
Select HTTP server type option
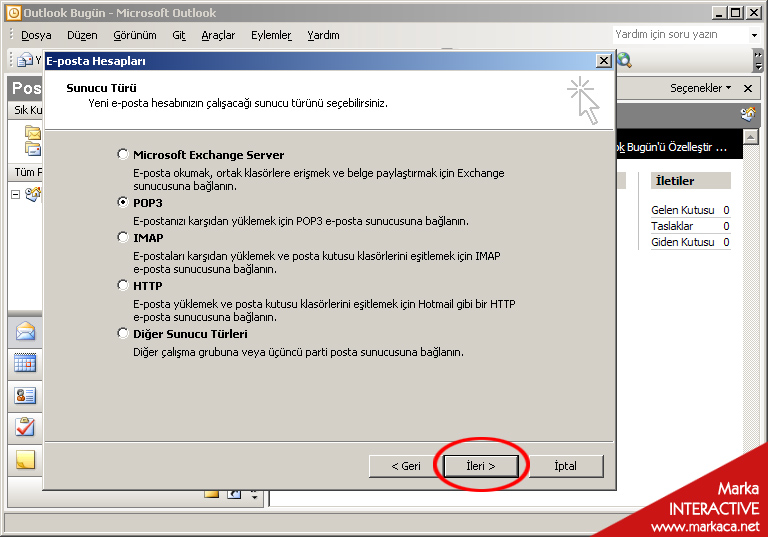point(123,285)
